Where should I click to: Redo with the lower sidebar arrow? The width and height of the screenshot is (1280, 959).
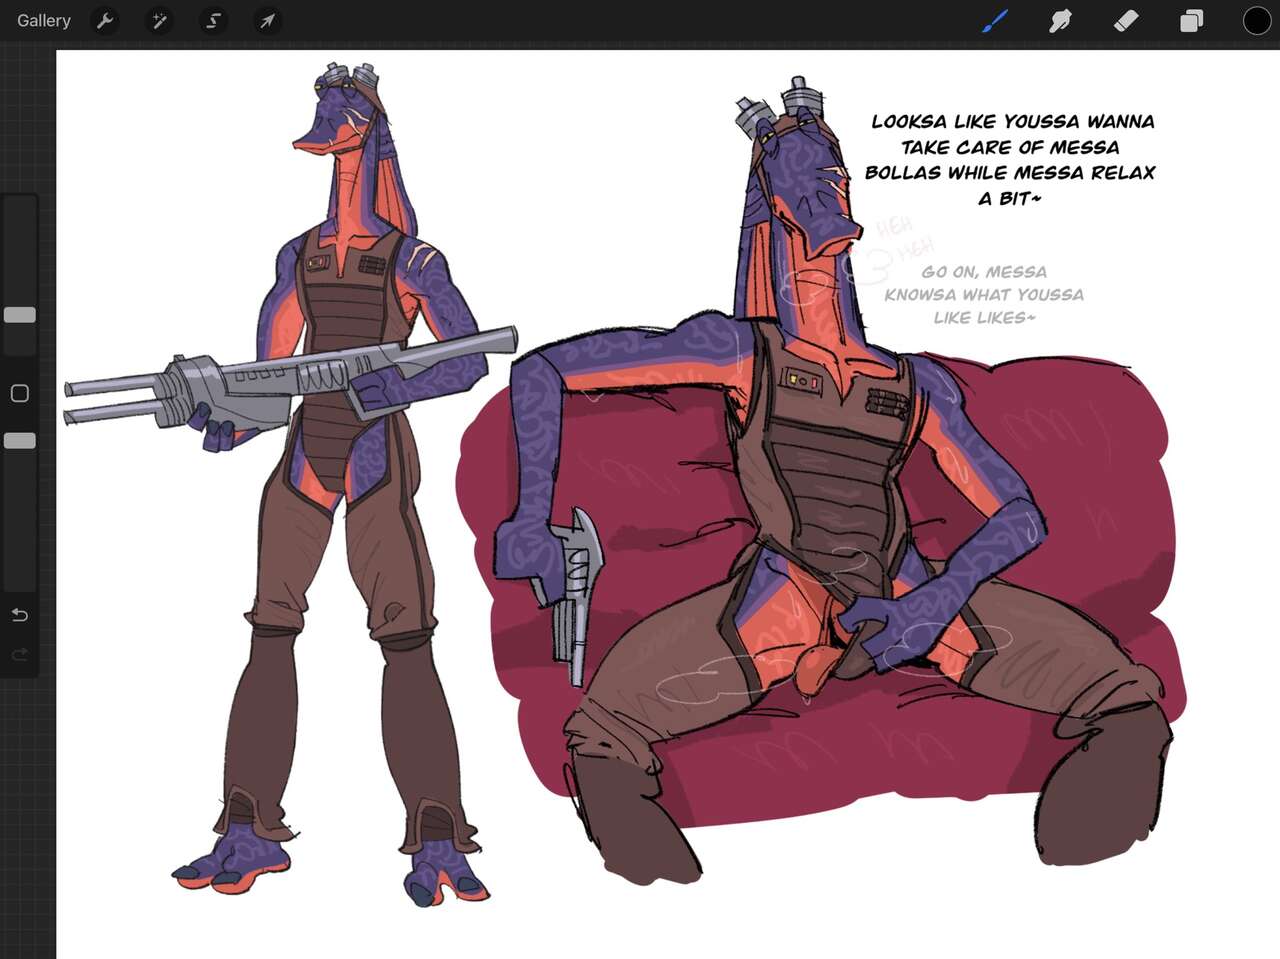click(20, 654)
